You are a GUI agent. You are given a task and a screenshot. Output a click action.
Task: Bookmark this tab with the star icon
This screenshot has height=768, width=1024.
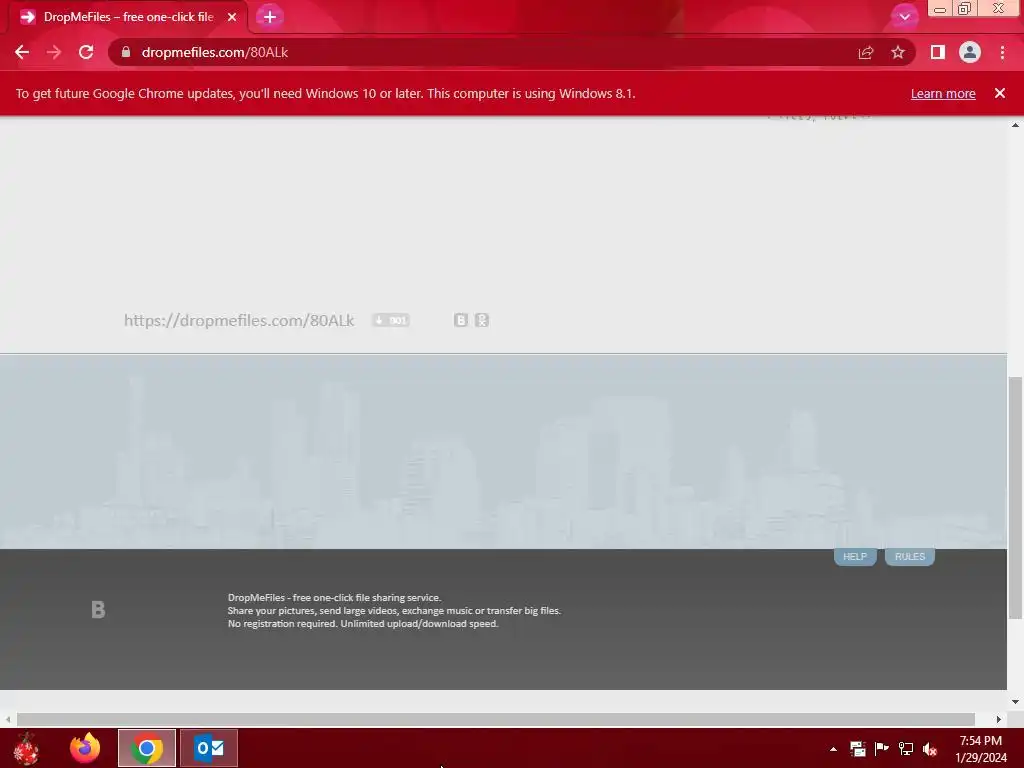(898, 52)
